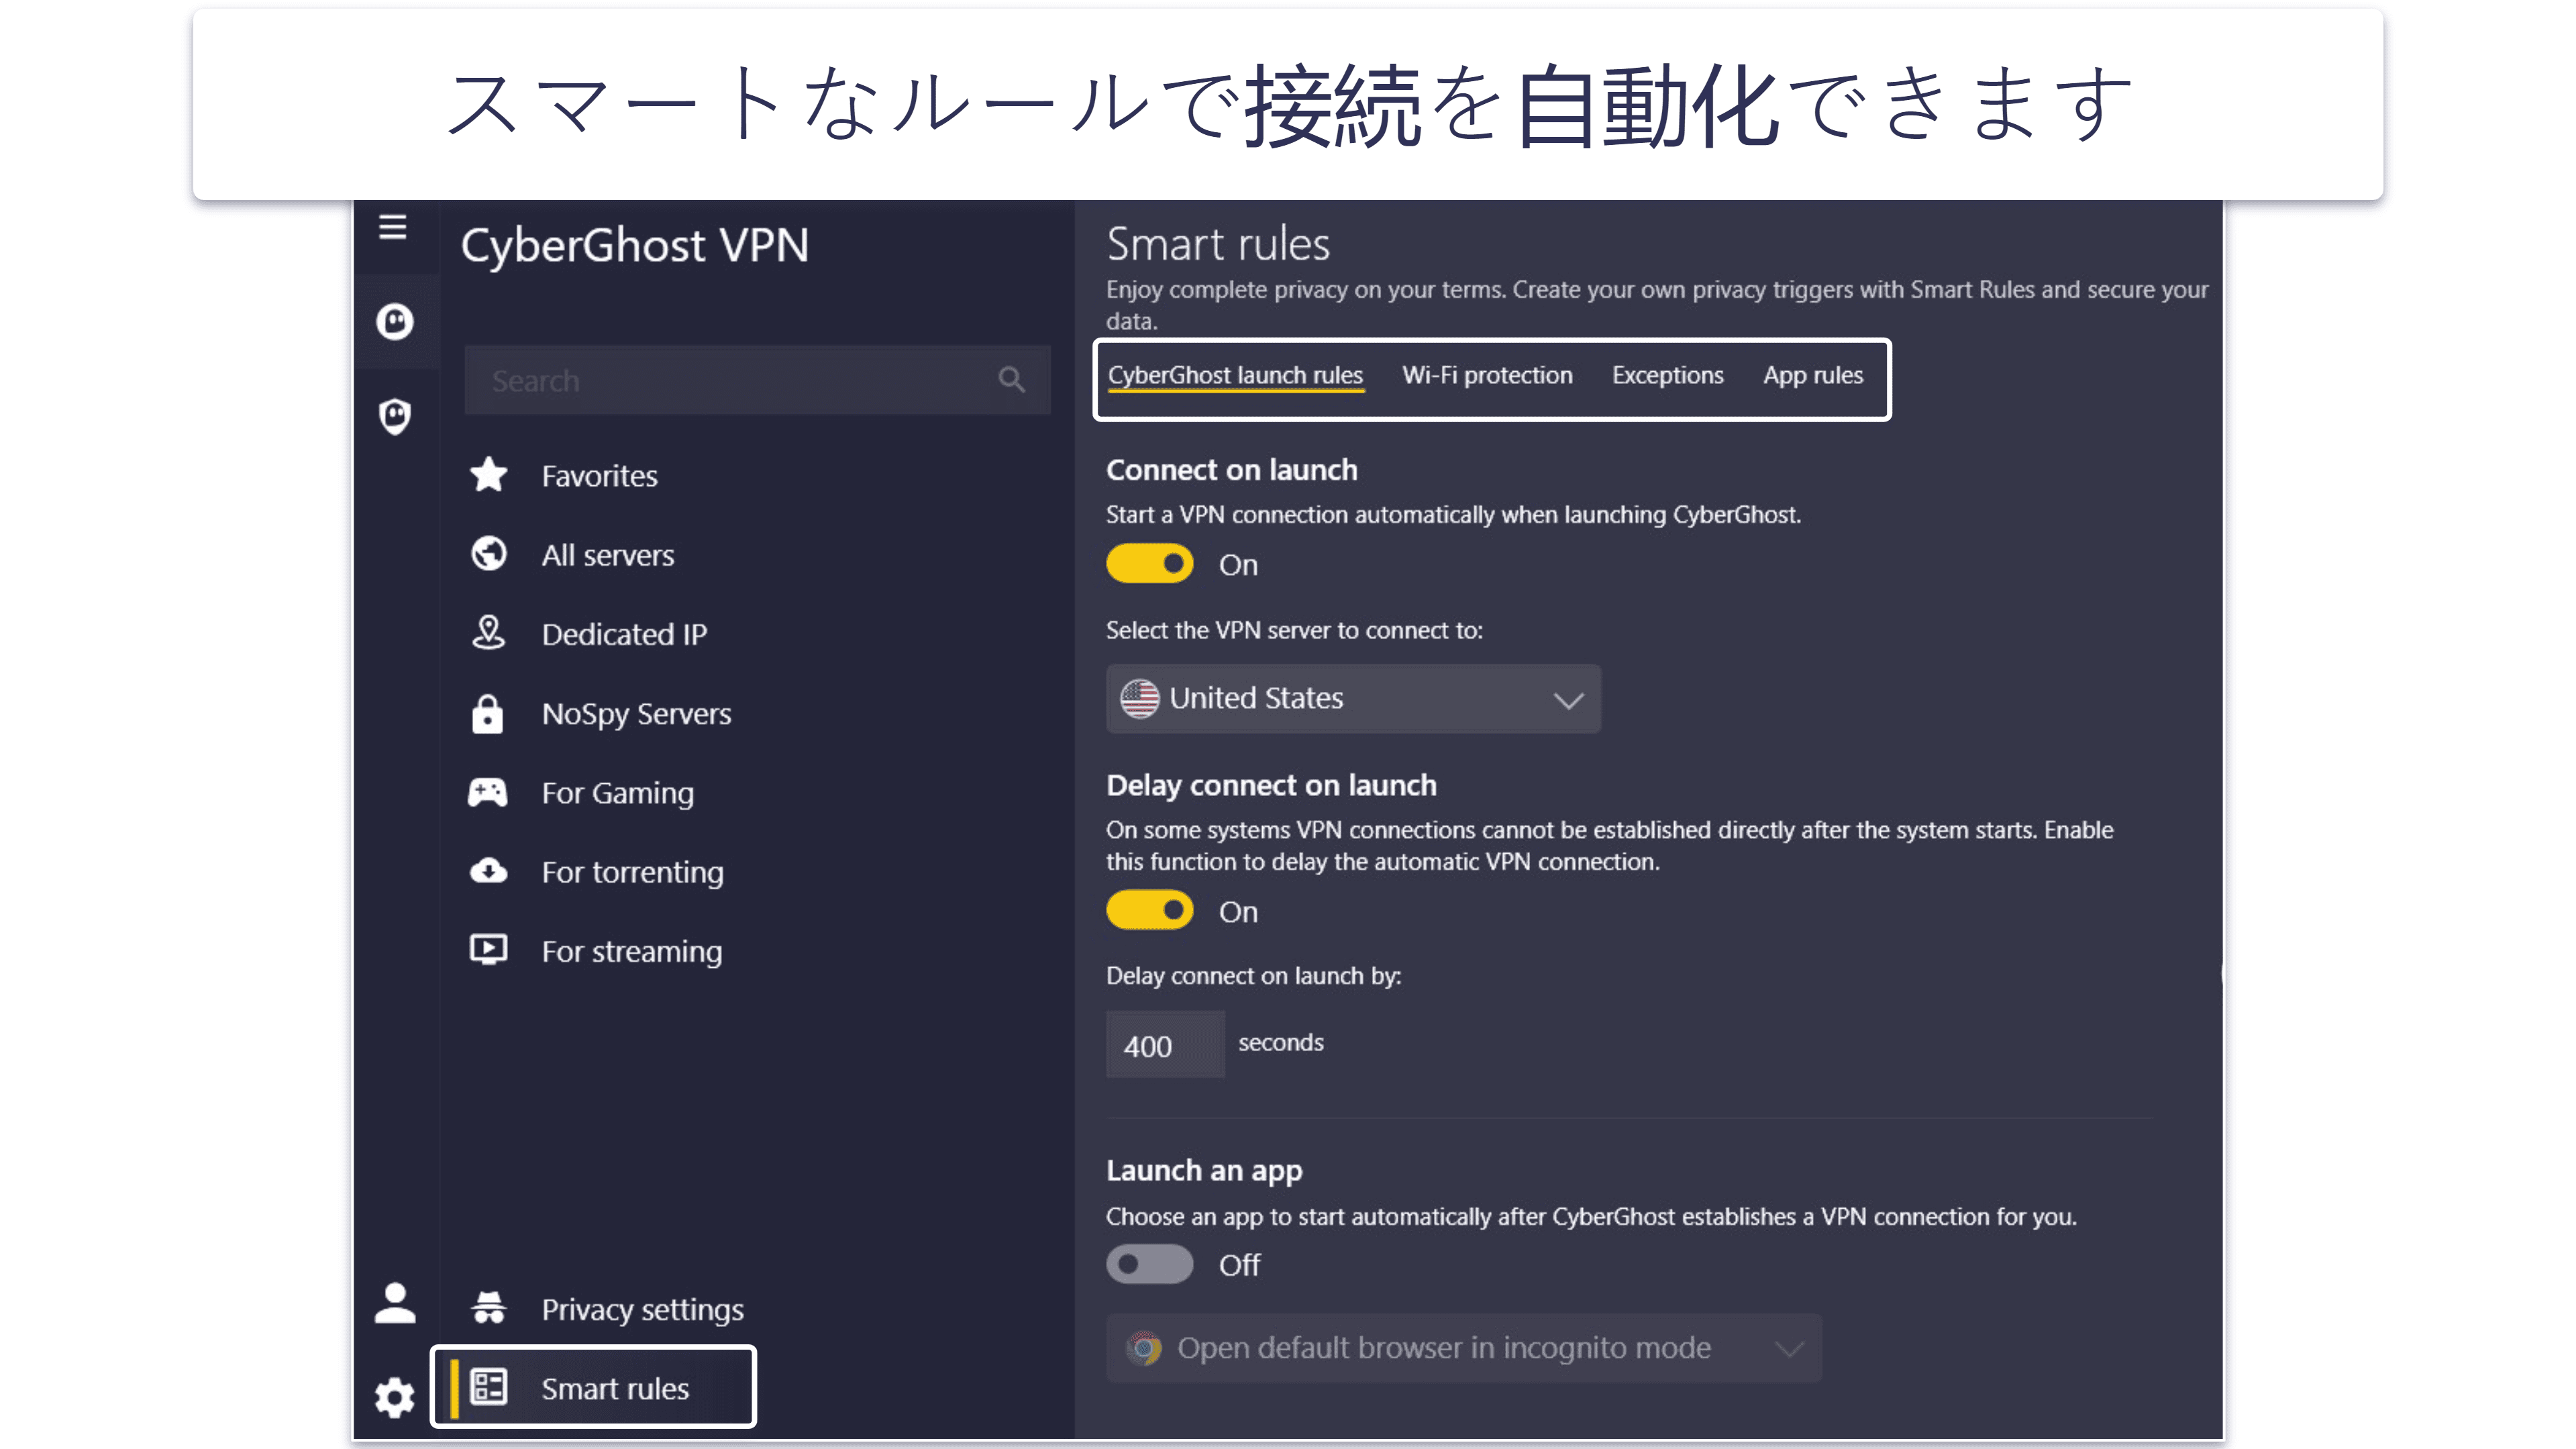Click the For streaming play icon

(489, 949)
